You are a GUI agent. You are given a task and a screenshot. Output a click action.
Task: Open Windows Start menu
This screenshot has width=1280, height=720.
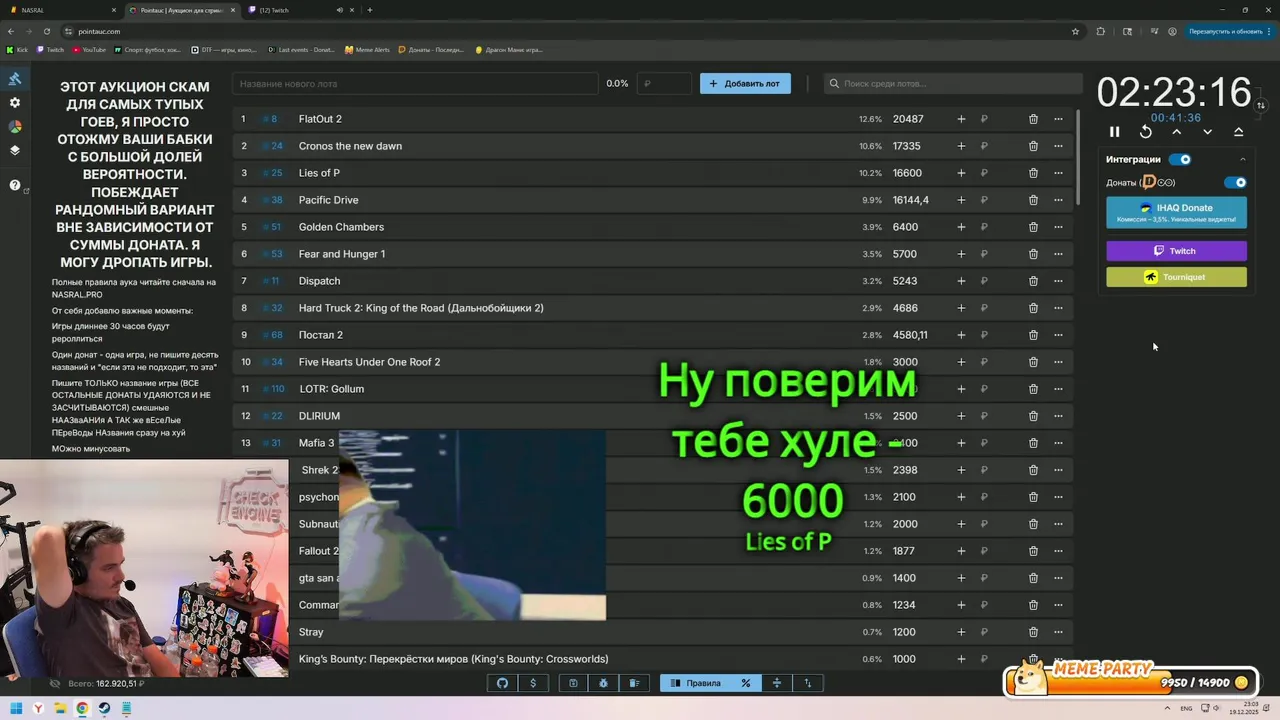16,708
